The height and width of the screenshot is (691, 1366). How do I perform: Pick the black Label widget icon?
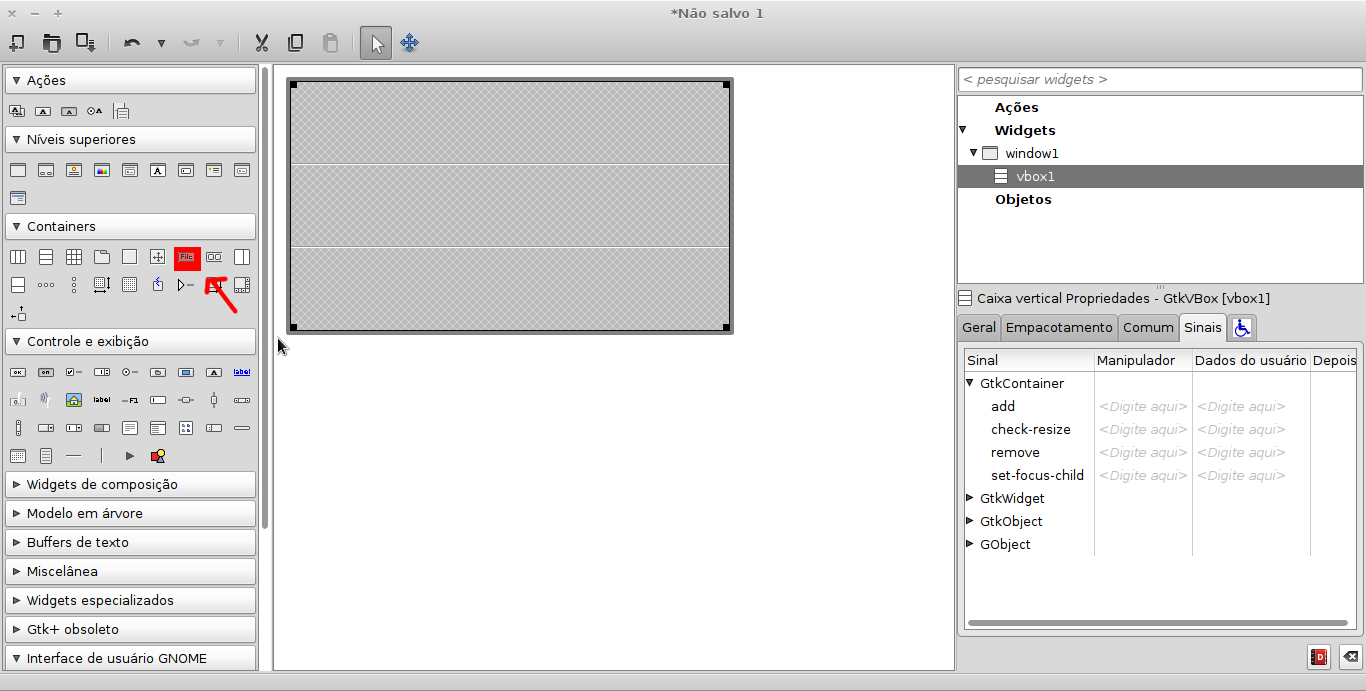click(102, 400)
